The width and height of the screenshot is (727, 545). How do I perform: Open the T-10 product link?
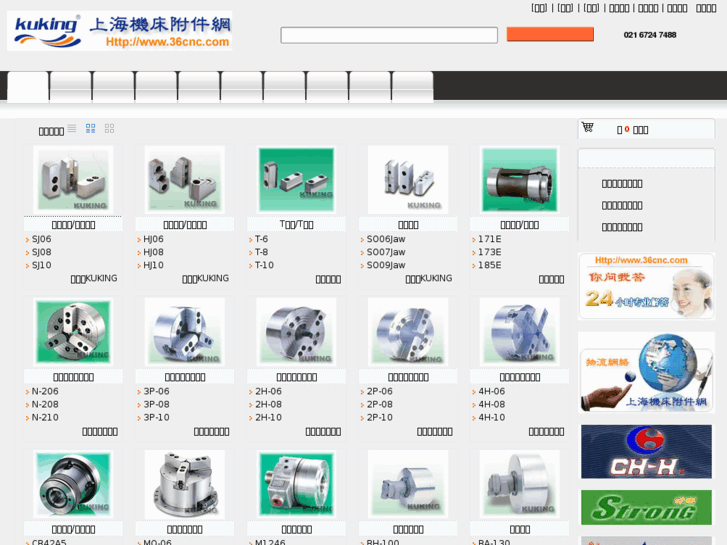pos(264,265)
